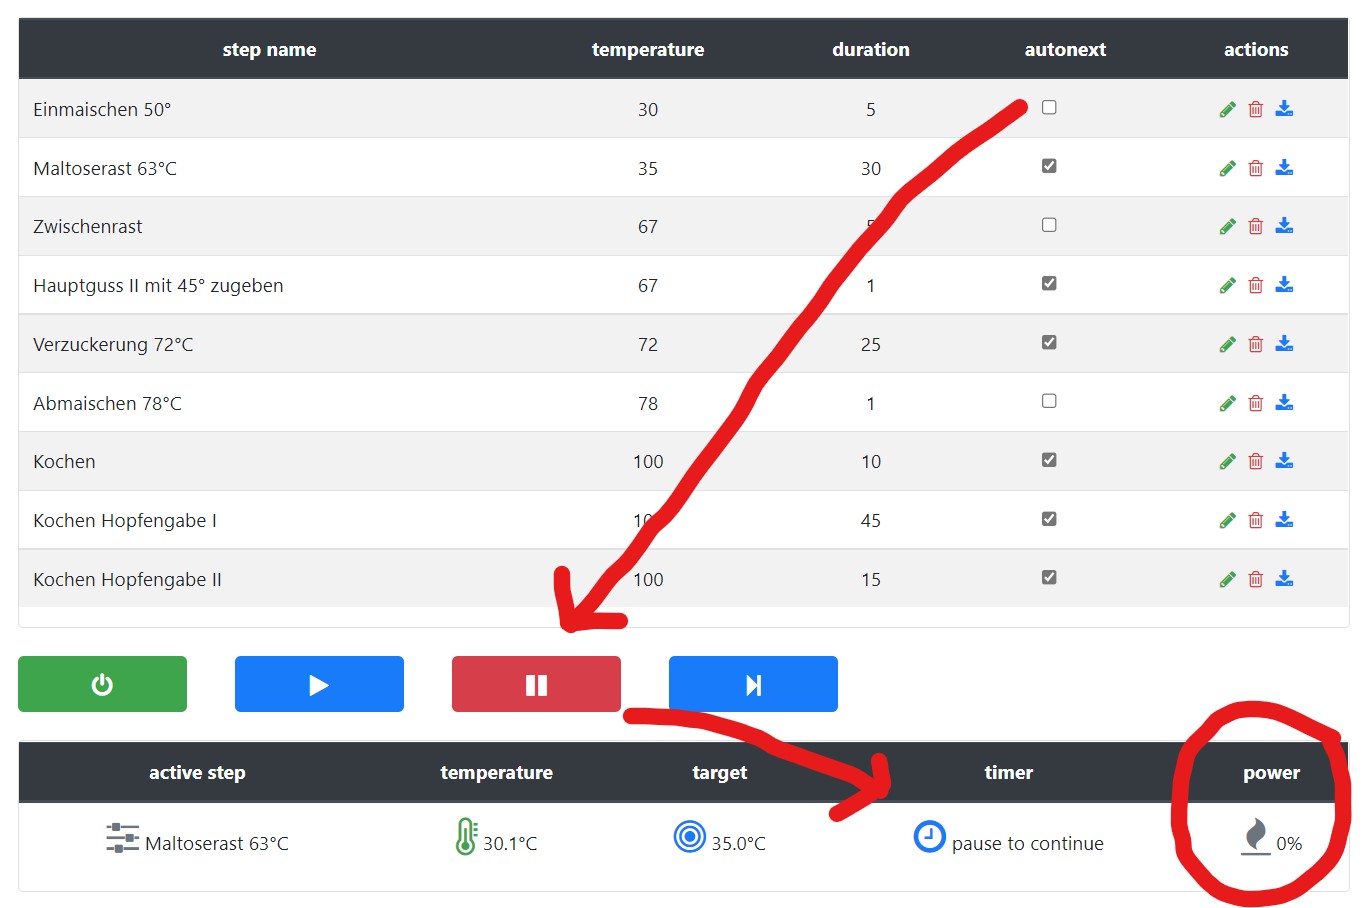Delete the Maltoserast 63°C step
1365x908 pixels.
(x=1255, y=168)
